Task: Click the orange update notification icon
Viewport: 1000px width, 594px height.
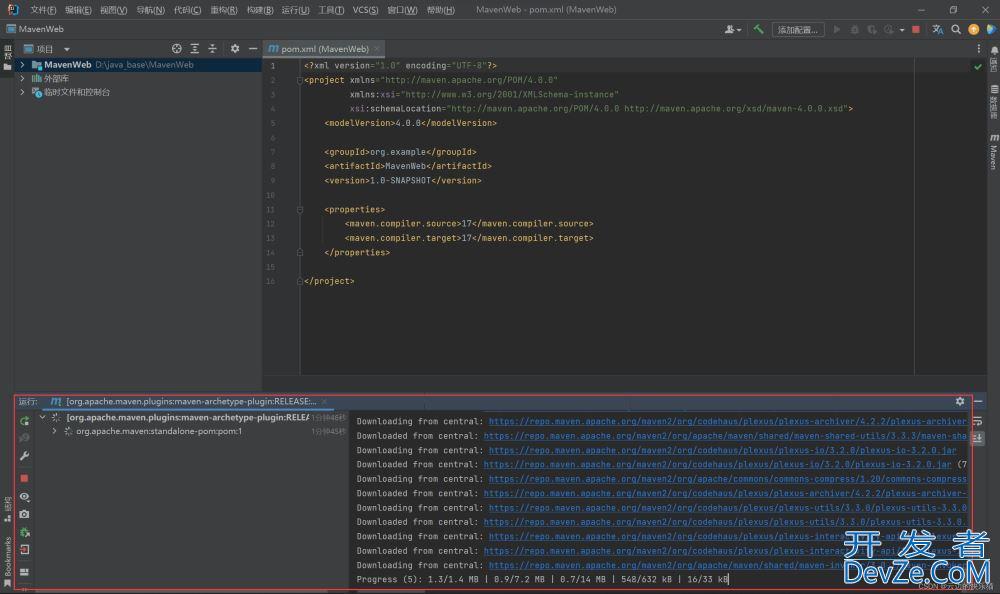Action: tap(973, 29)
